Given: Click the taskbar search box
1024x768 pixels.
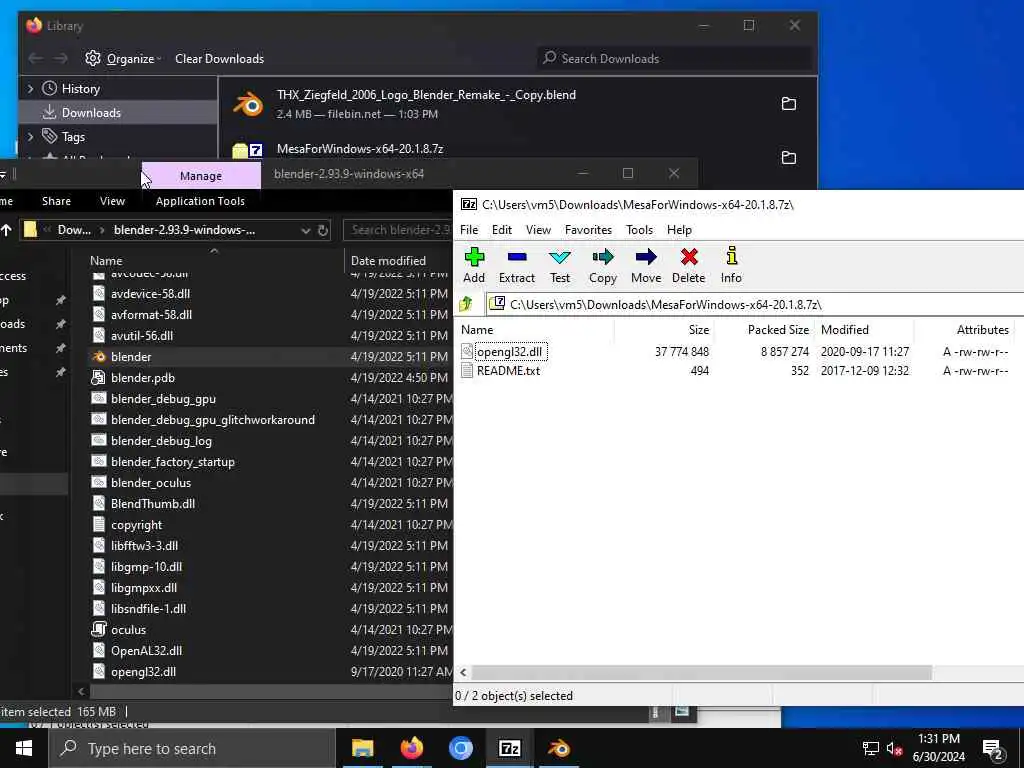Looking at the screenshot, I should point(192,748).
